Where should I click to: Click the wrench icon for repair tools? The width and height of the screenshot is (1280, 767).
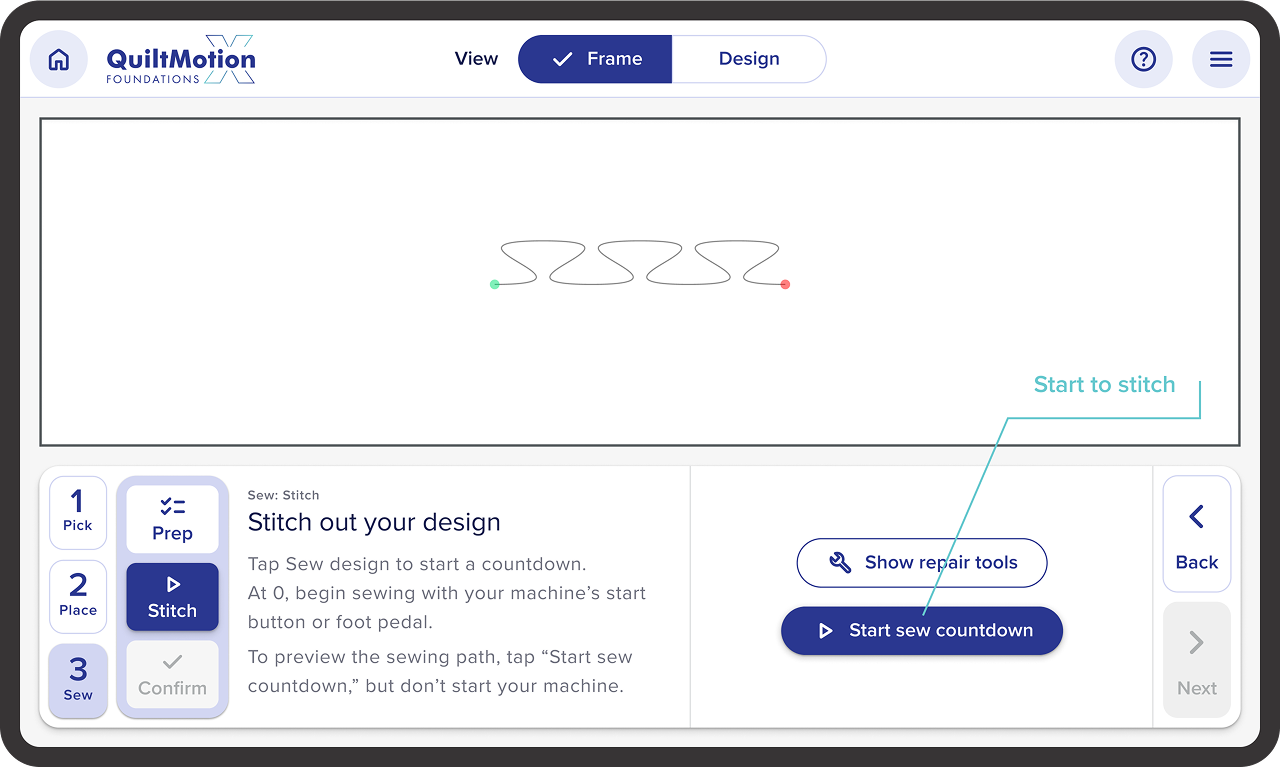pos(841,563)
